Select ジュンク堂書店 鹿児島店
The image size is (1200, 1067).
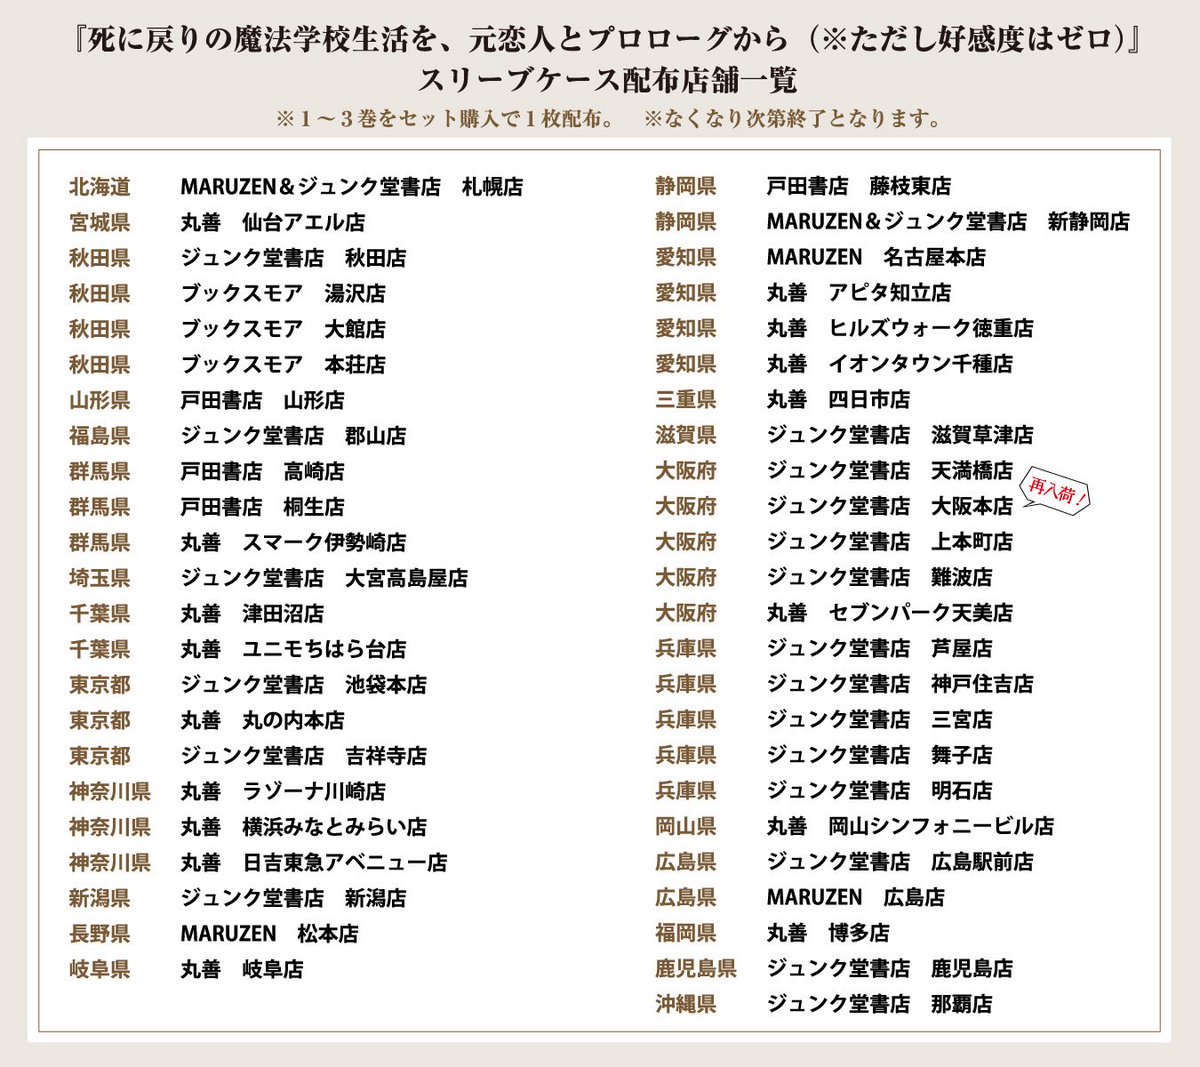coord(890,968)
